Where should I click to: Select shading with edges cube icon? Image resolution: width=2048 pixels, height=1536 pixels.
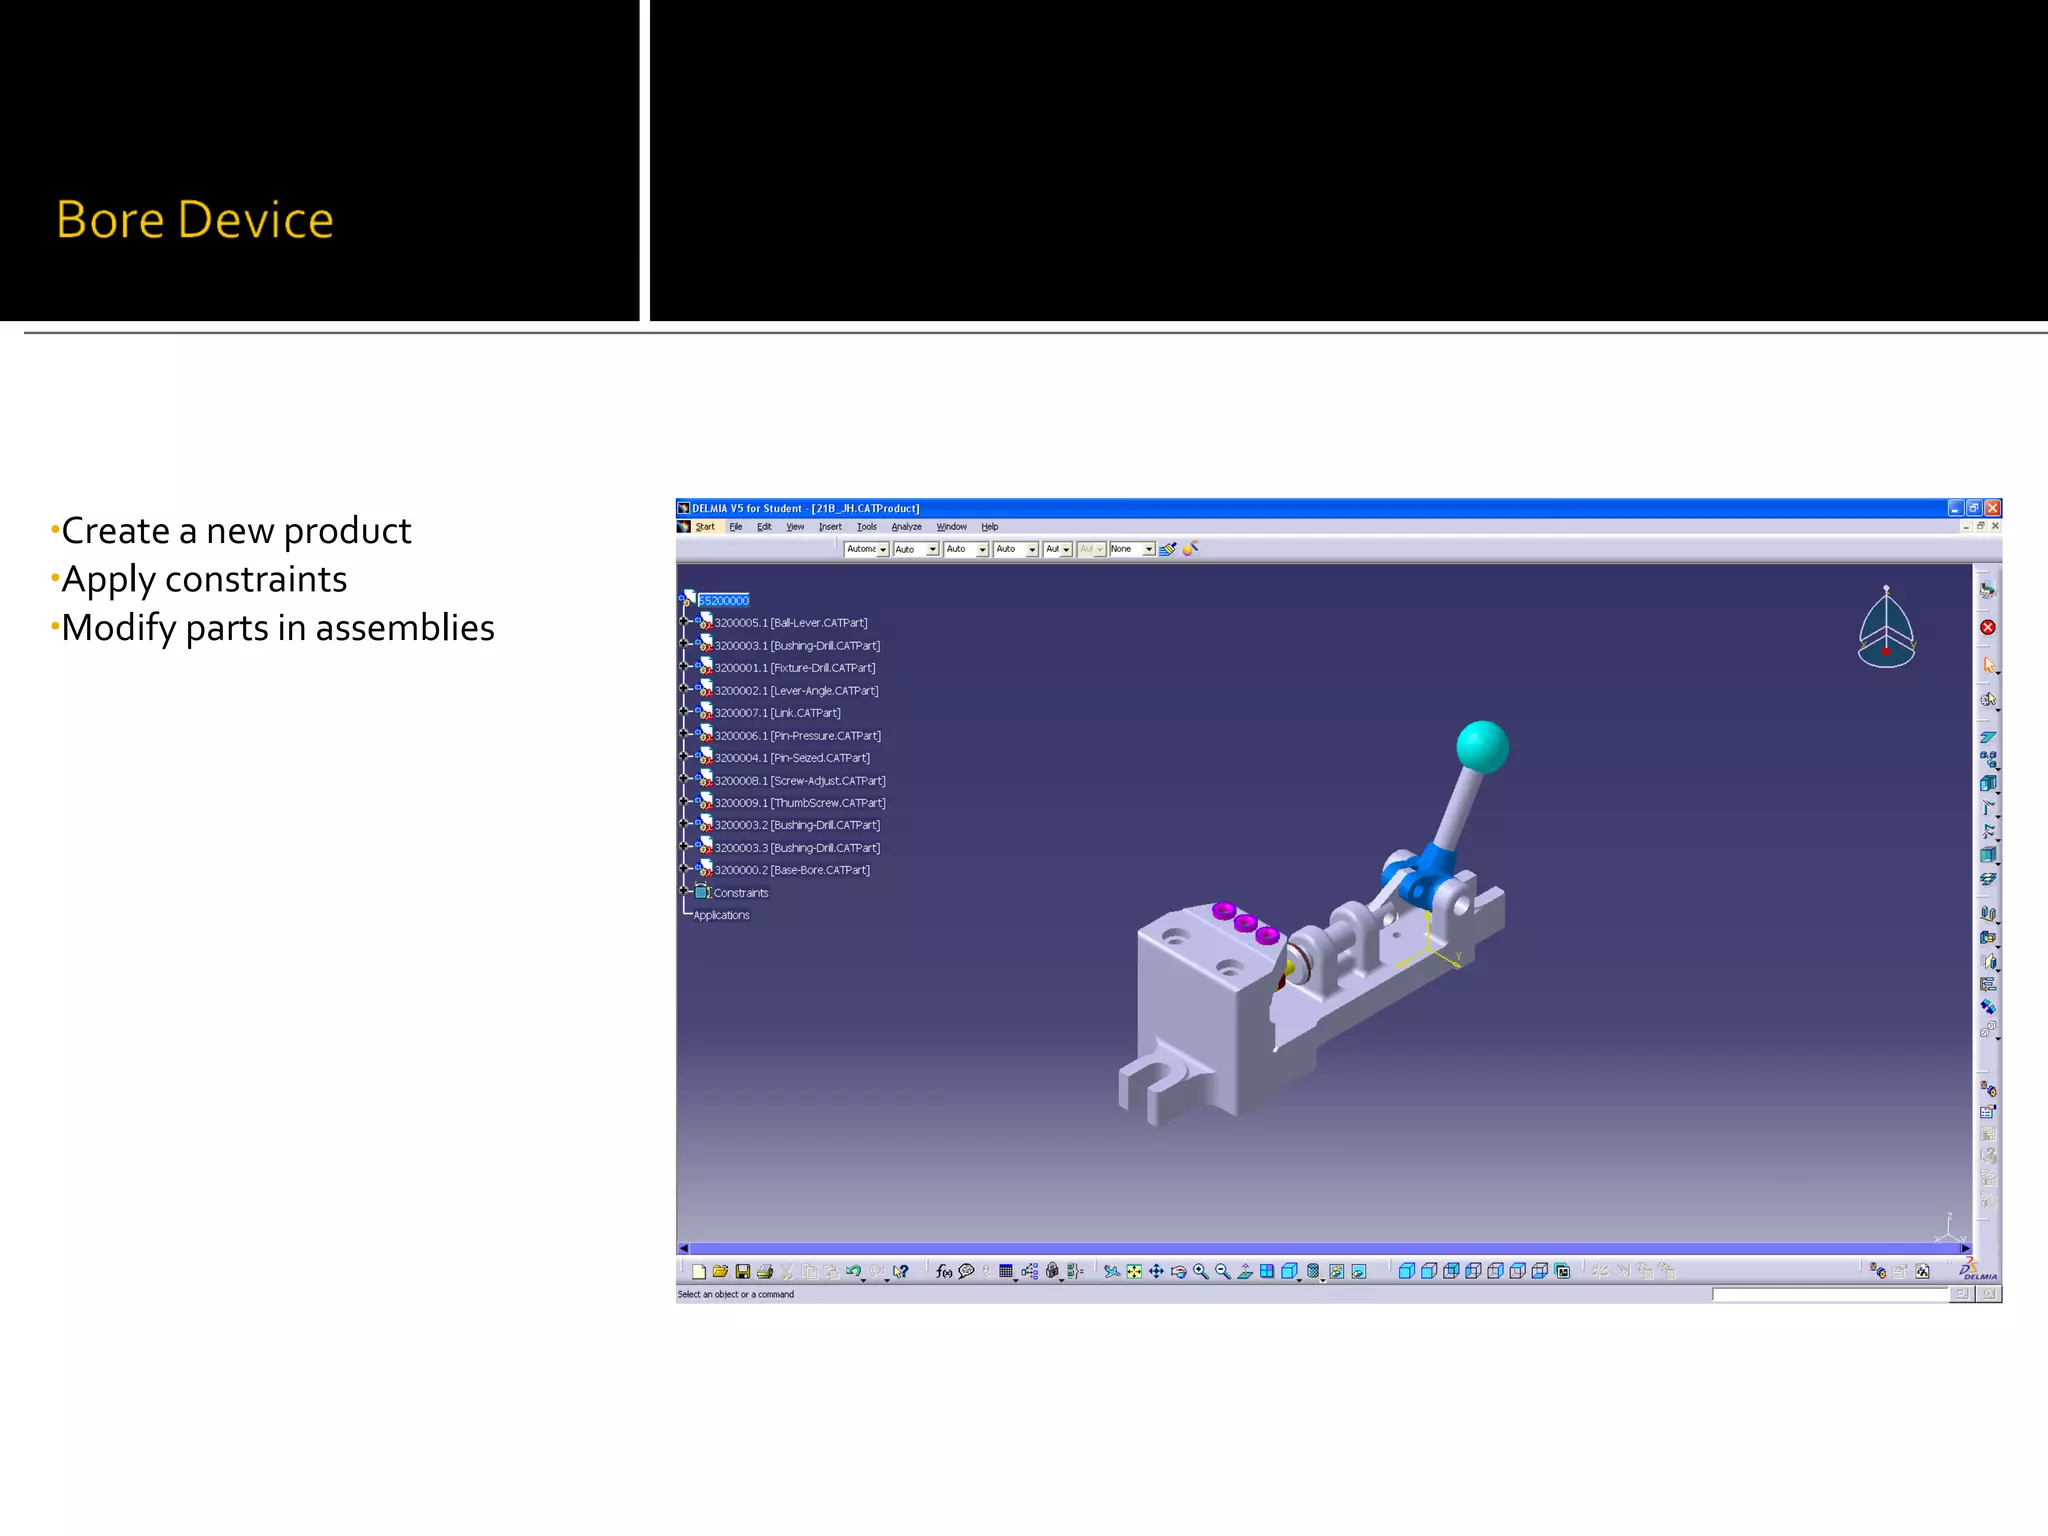pos(1428,1272)
